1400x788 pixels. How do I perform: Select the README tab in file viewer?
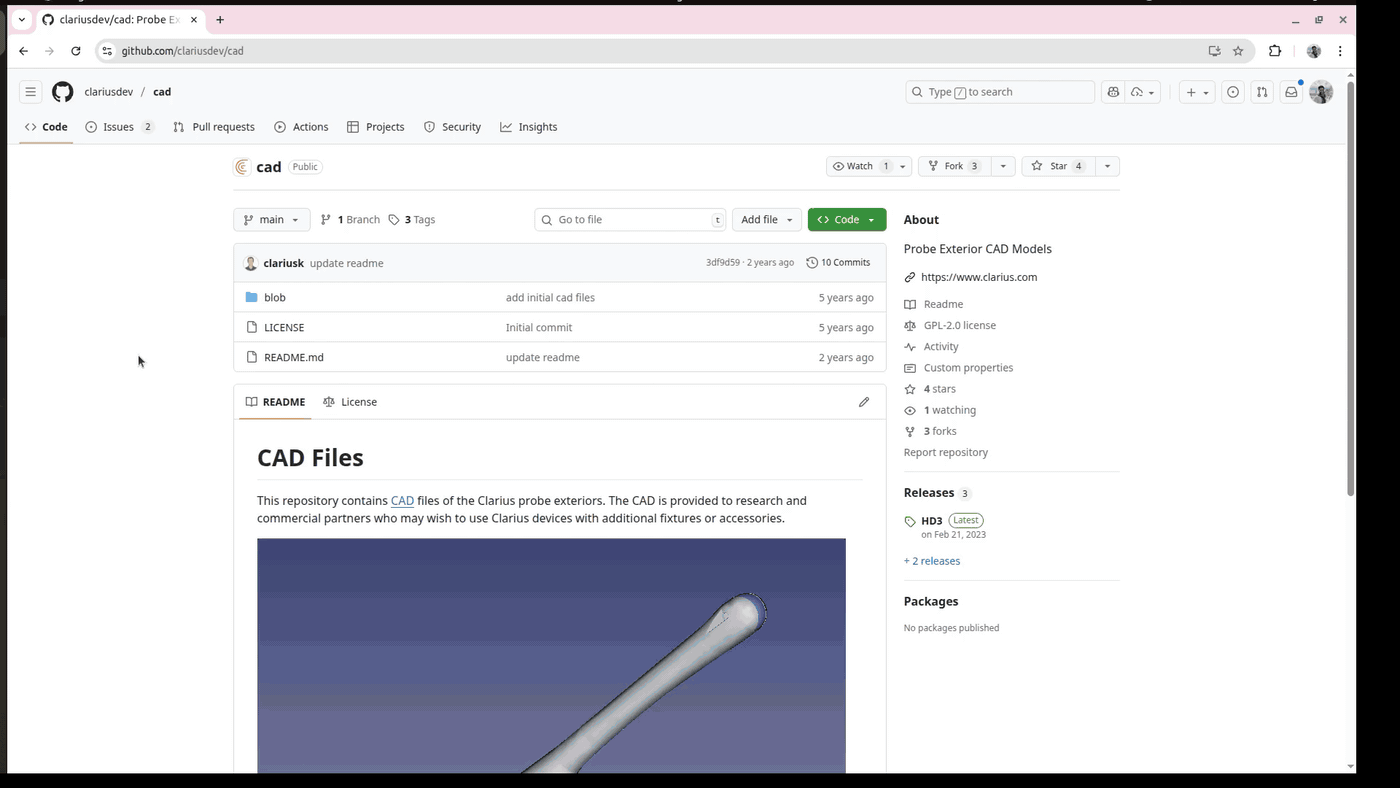(275, 402)
